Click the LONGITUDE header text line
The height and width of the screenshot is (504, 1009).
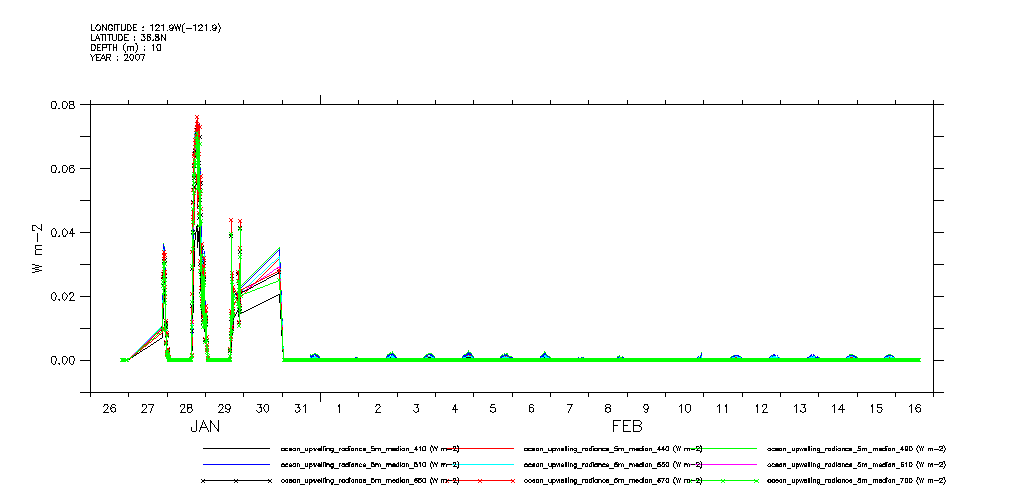pyautogui.click(x=155, y=28)
